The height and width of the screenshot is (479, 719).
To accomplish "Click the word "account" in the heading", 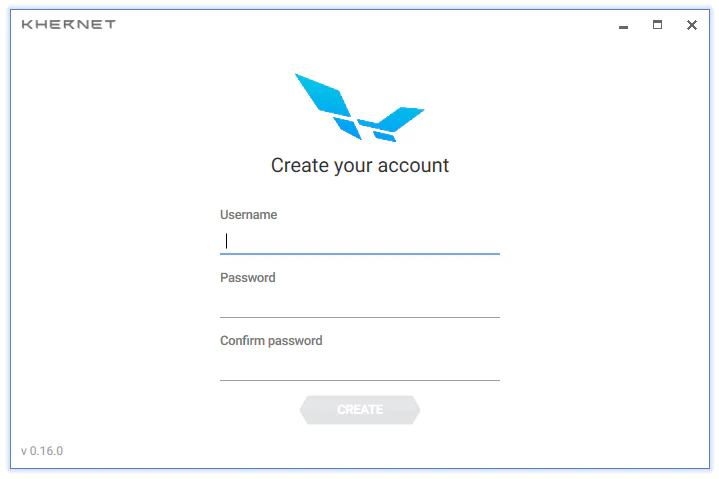I will coord(413,165).
